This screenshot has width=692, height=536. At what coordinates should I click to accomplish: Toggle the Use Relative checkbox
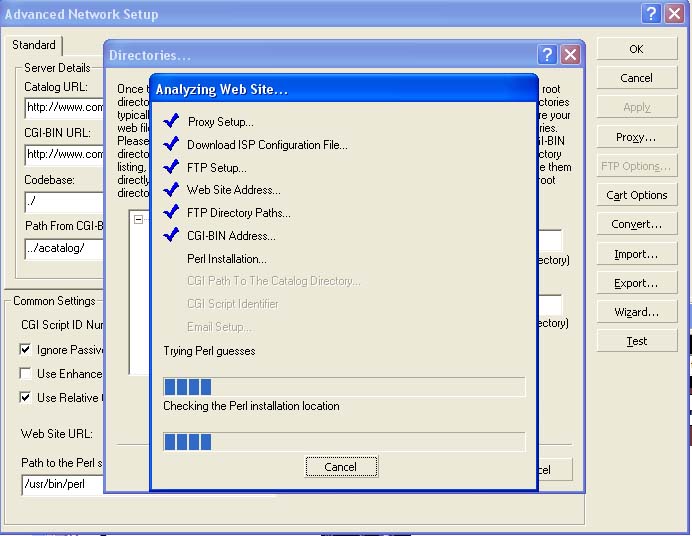tap(26, 398)
